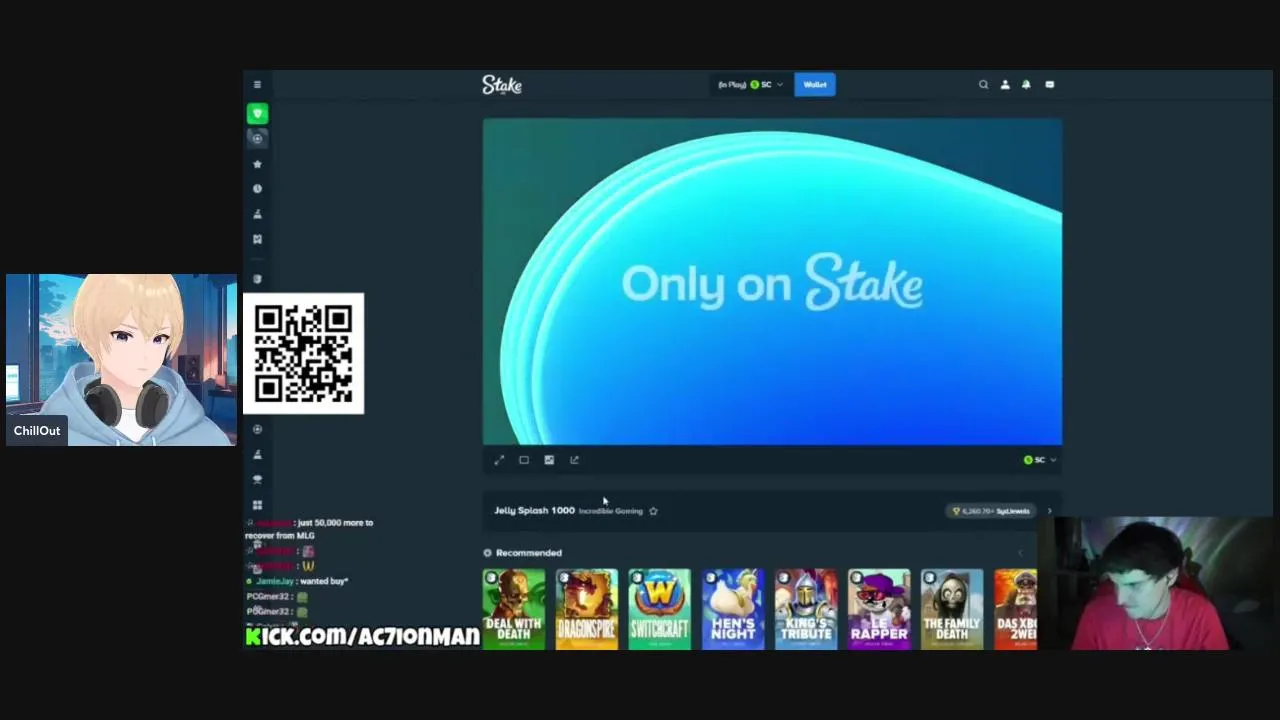Open the live stats chart icon
Screen dimensions: 1280x720
549,460
